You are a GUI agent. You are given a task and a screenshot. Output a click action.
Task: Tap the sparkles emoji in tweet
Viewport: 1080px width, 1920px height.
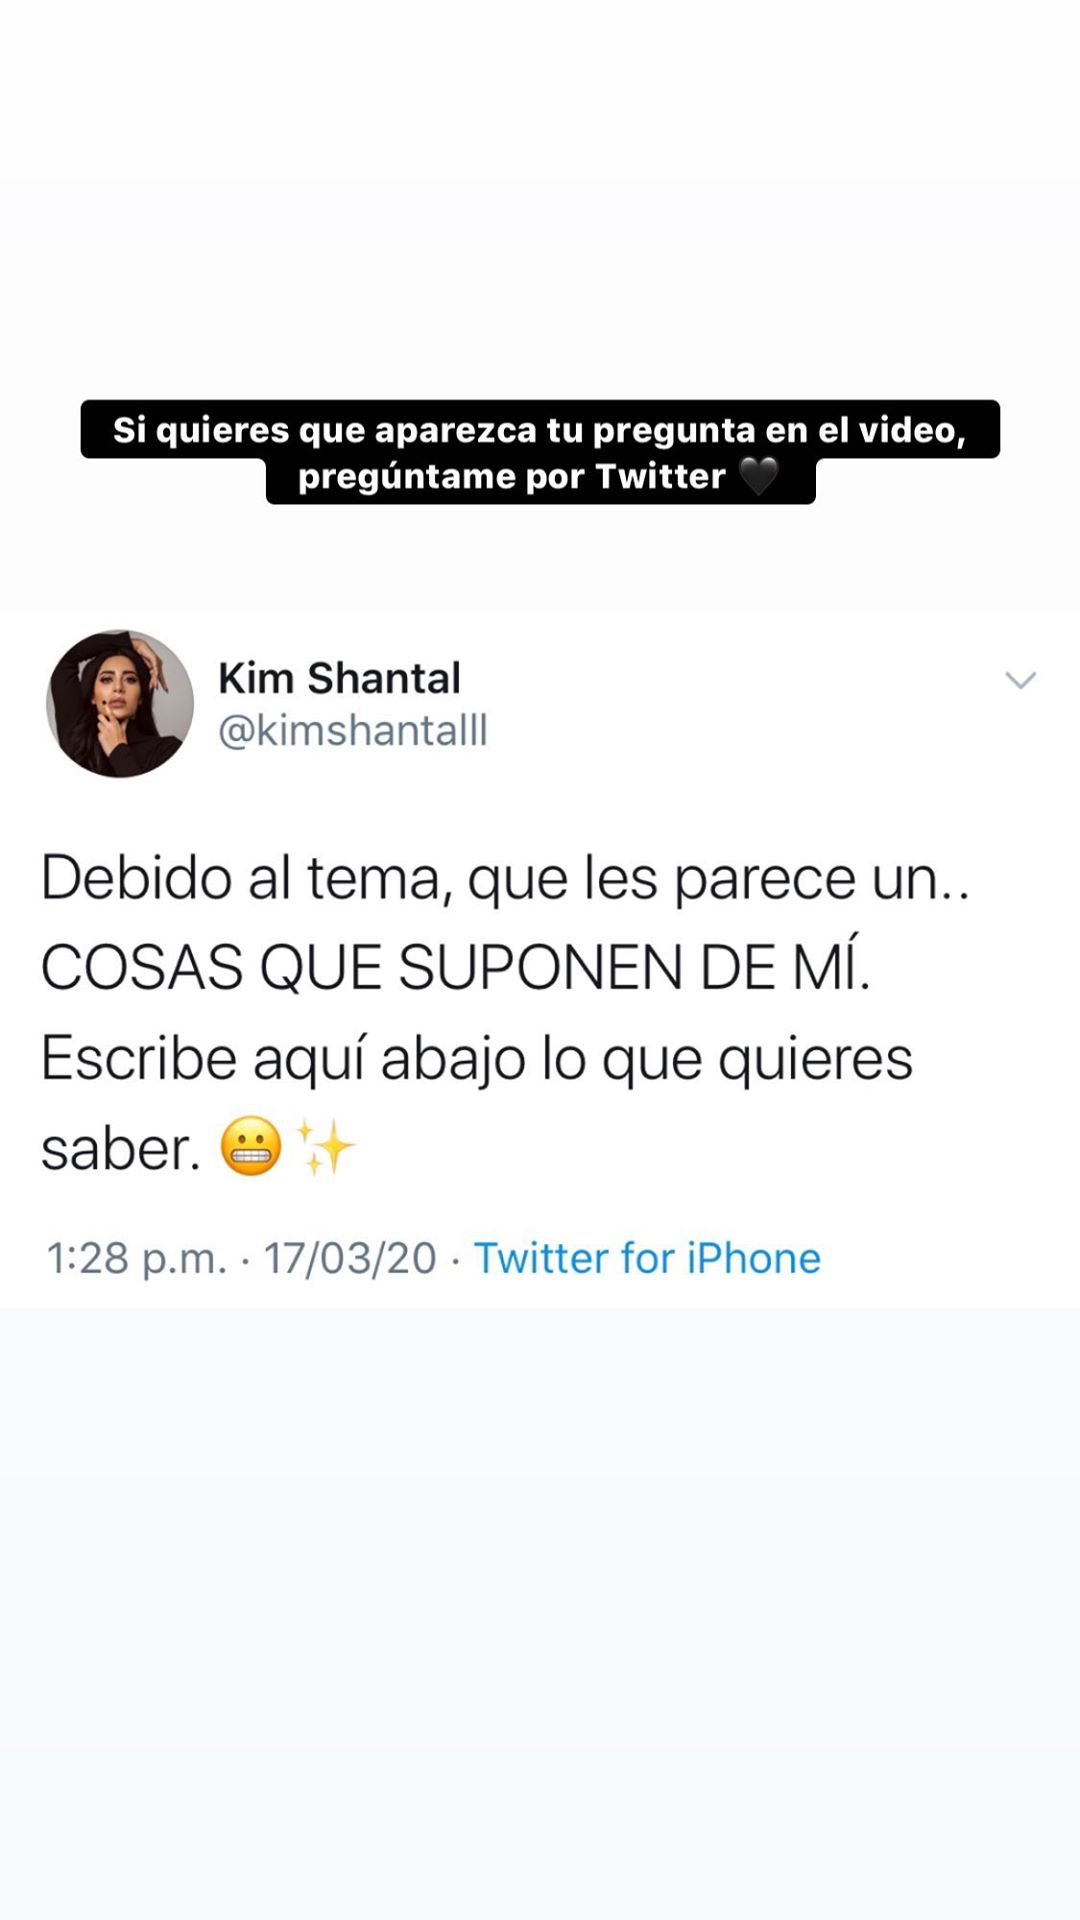click(x=326, y=1146)
